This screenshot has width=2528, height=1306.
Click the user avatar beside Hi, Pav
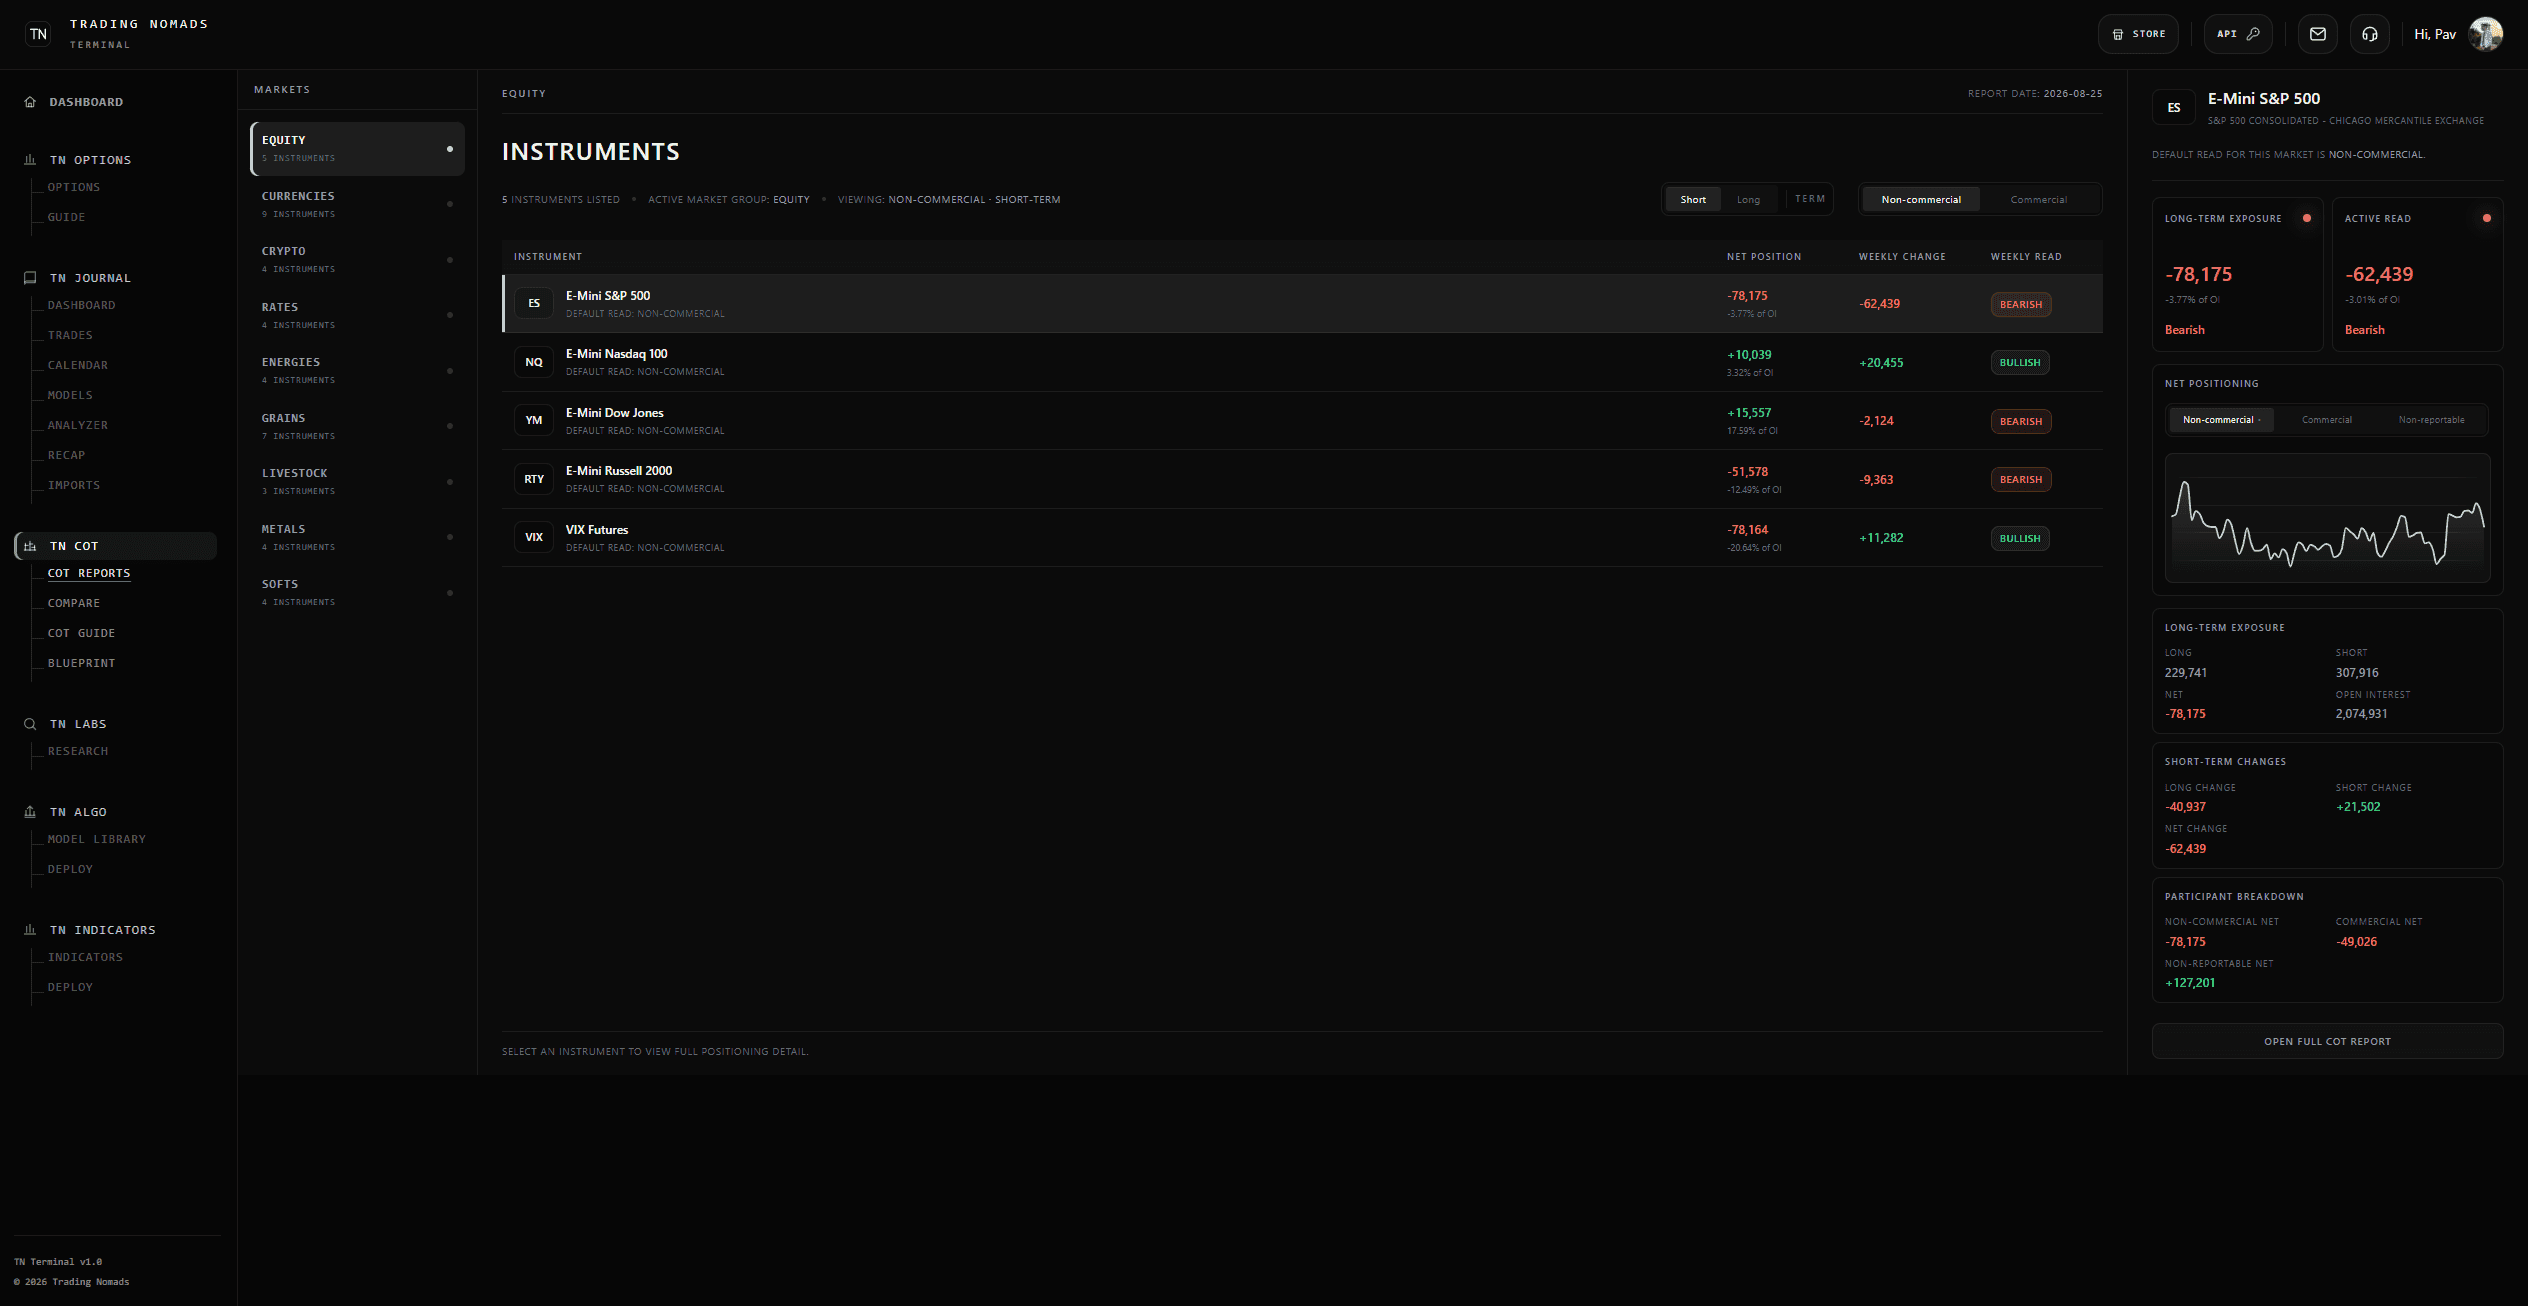tap(2485, 34)
